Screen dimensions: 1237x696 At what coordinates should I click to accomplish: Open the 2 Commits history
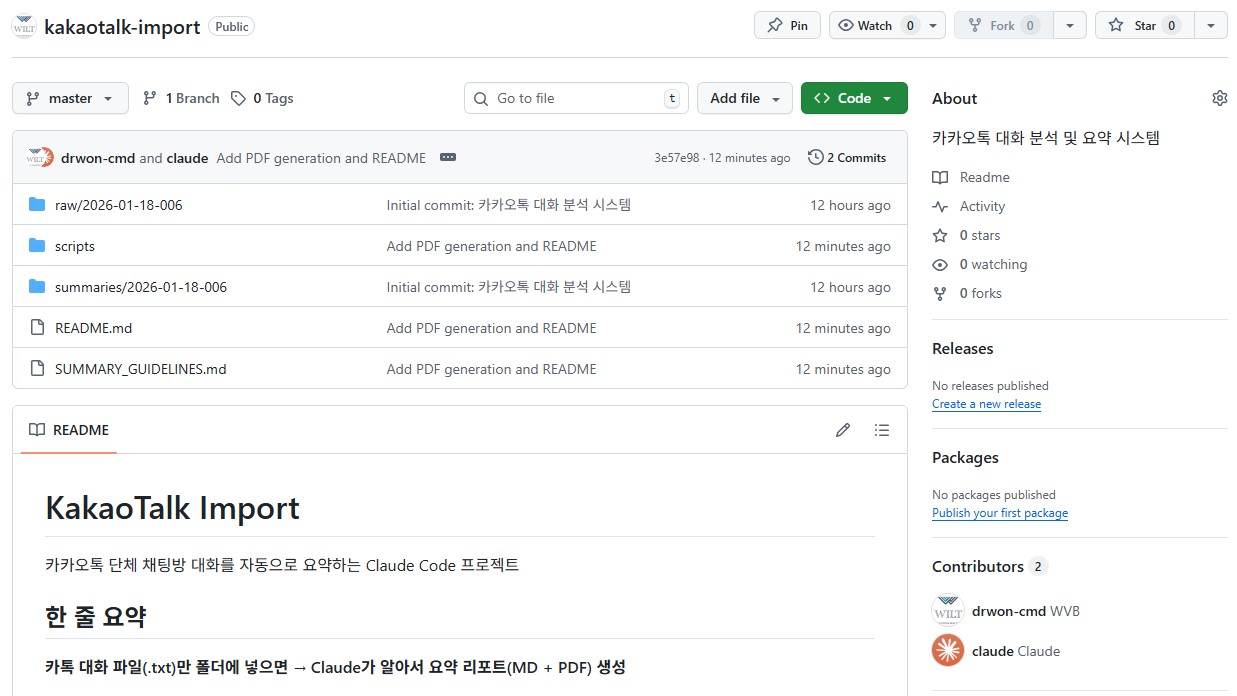847,158
